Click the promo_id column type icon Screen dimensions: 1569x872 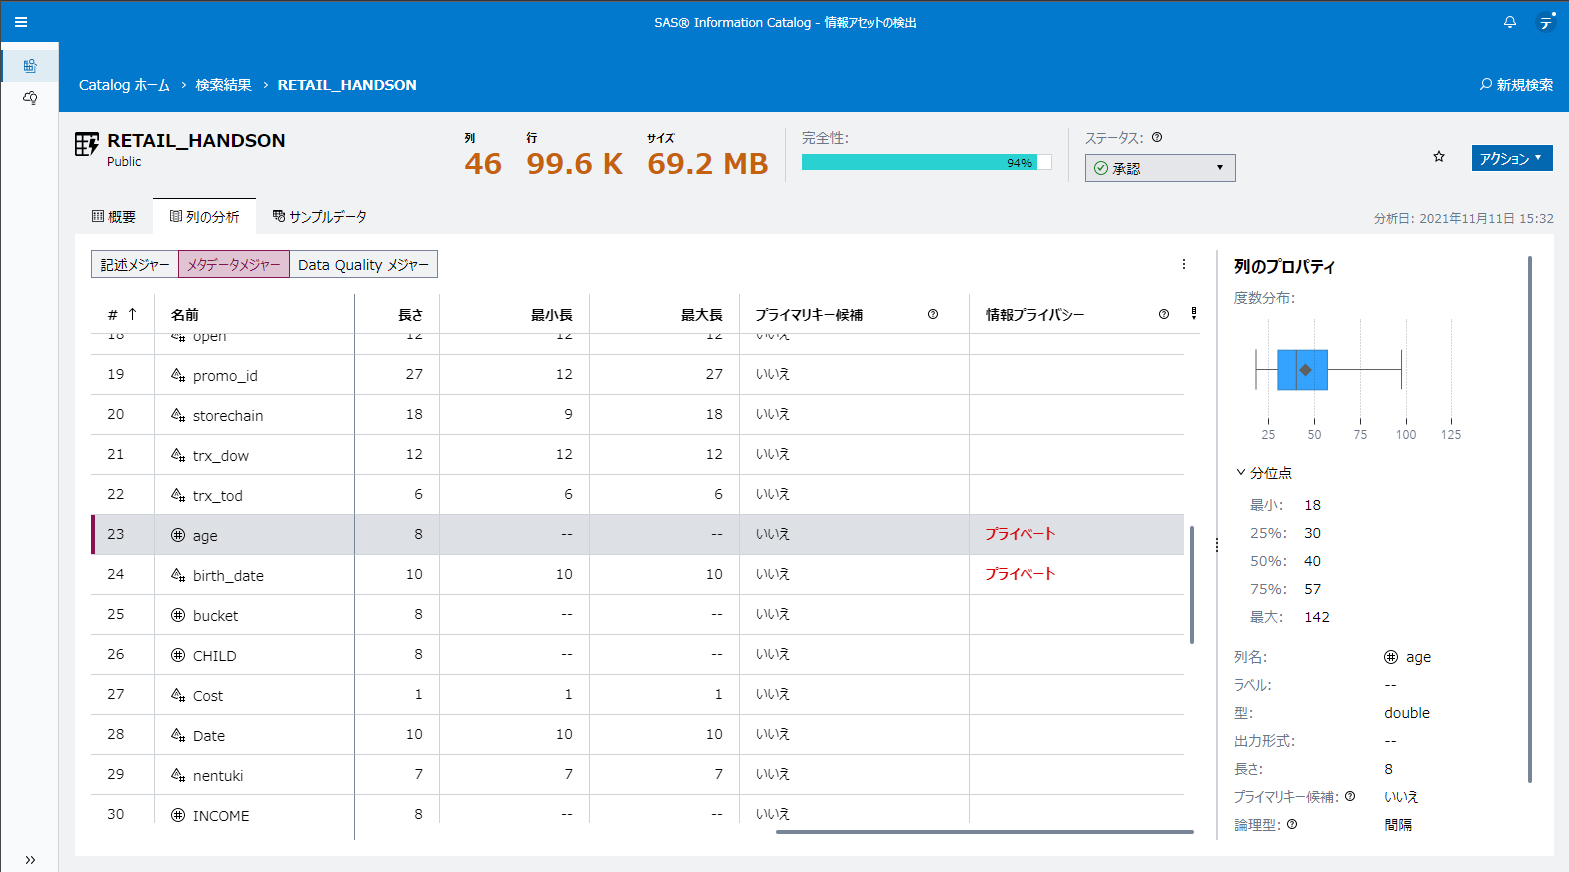click(178, 375)
